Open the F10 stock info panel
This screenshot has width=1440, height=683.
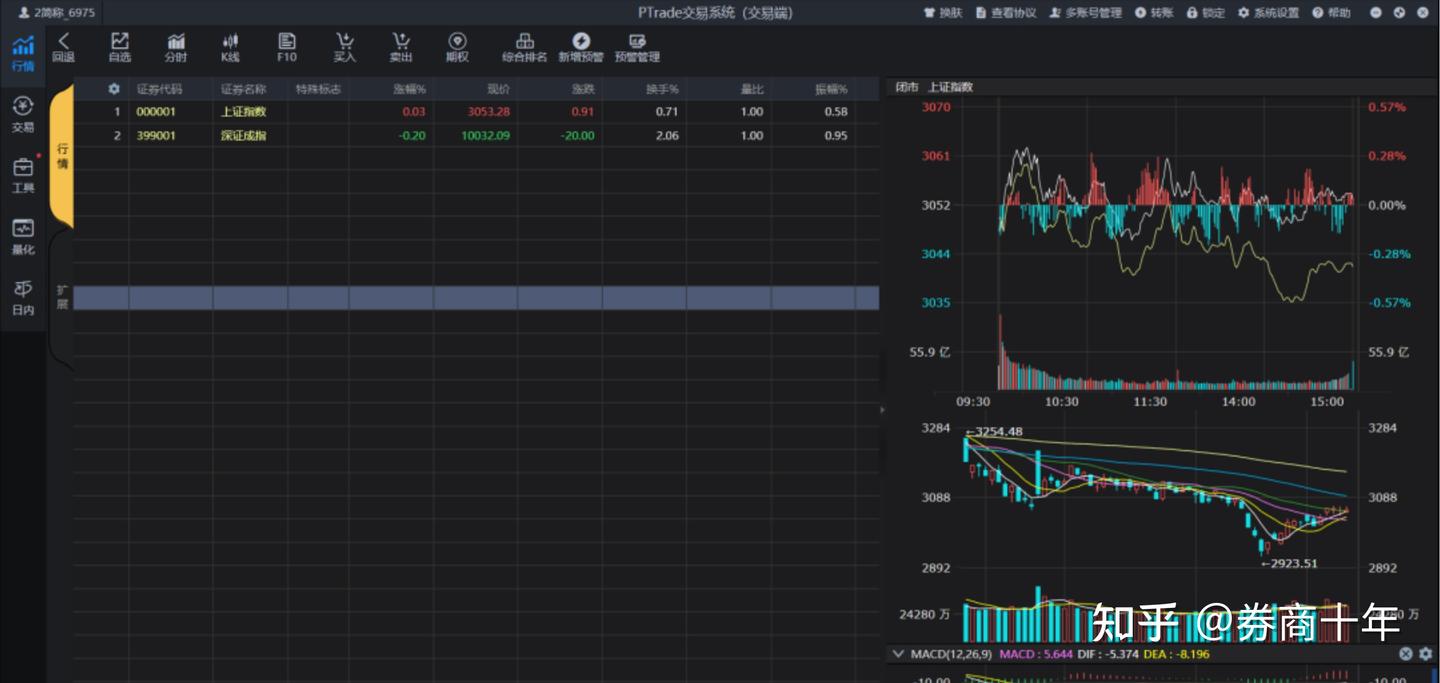tap(286, 47)
